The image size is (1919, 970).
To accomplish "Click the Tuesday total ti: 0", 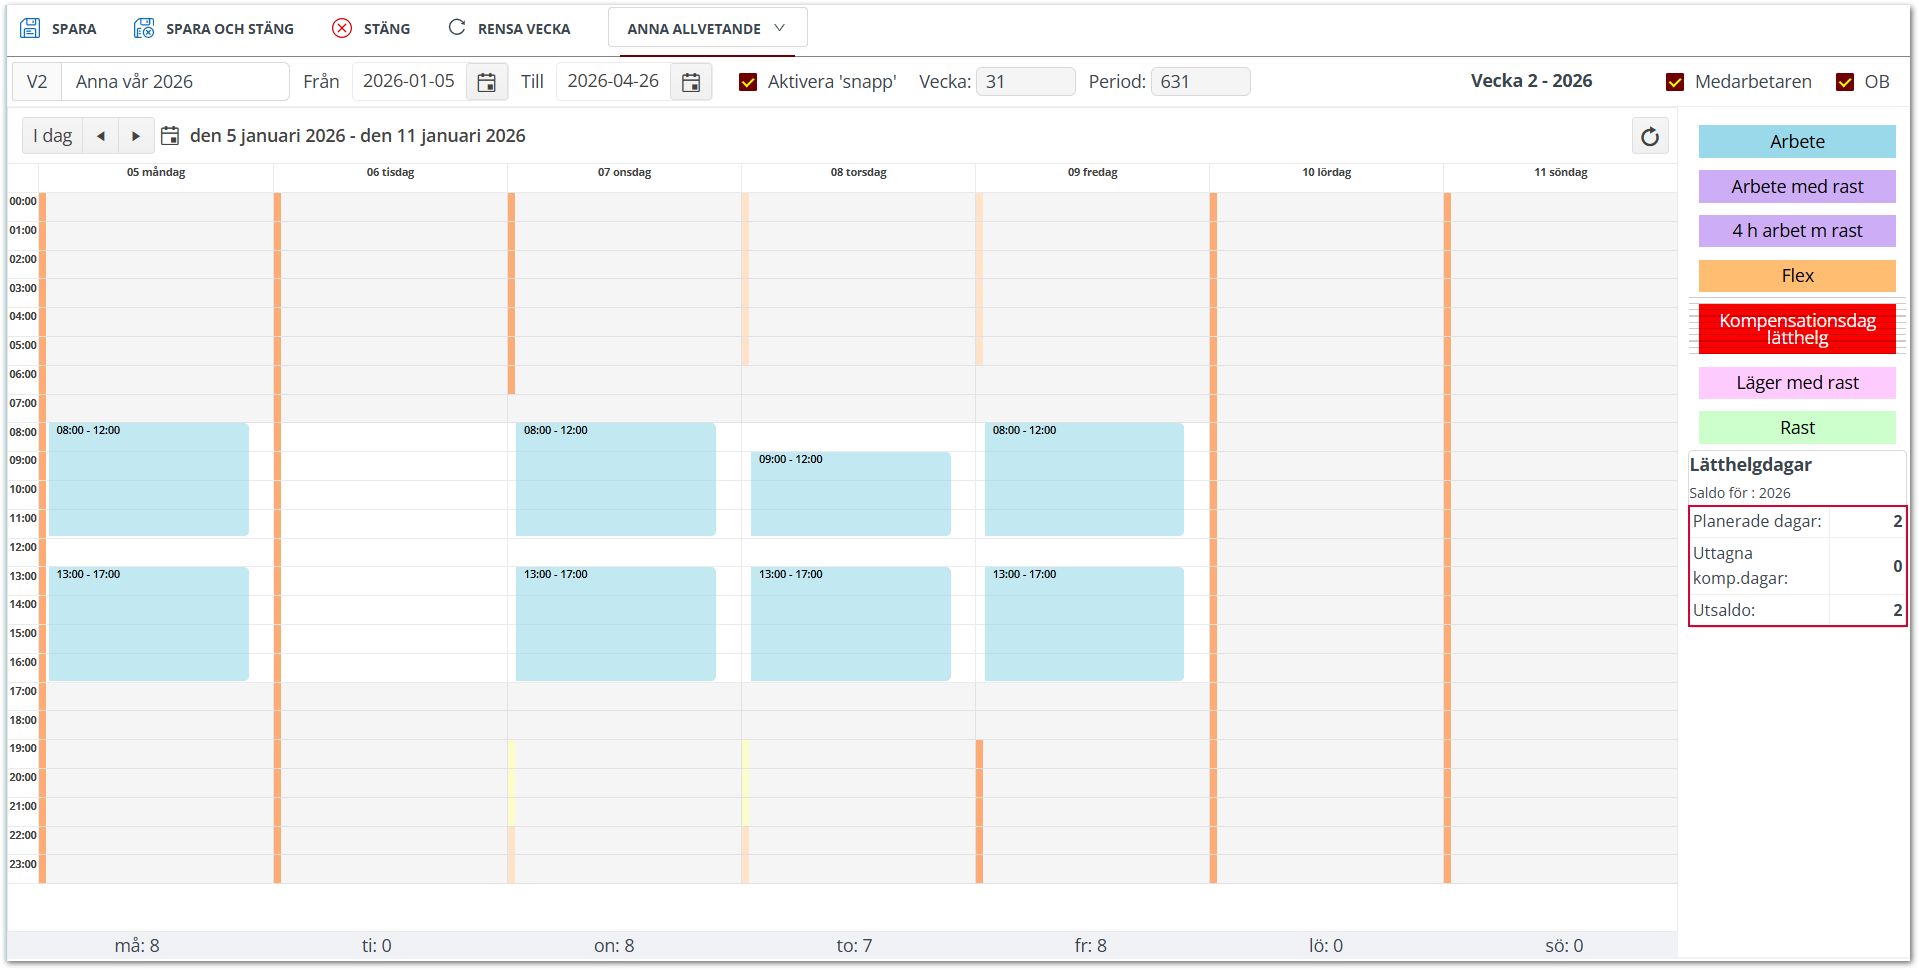I will coord(376,946).
